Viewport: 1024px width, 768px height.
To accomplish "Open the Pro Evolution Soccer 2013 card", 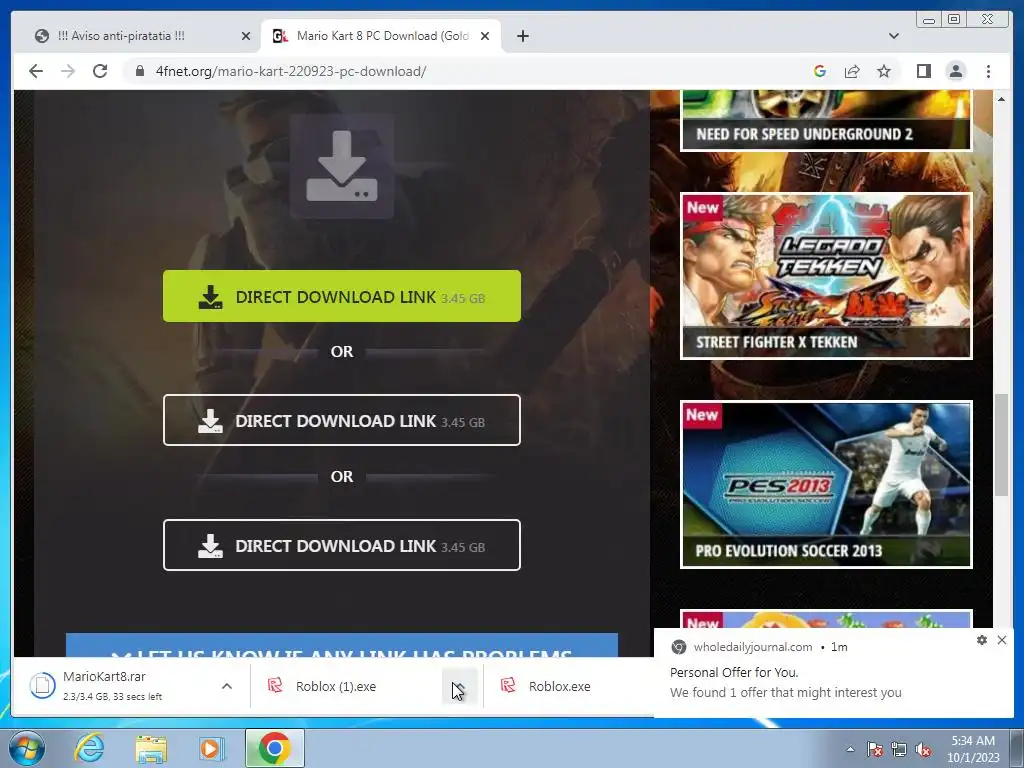I will (x=826, y=484).
